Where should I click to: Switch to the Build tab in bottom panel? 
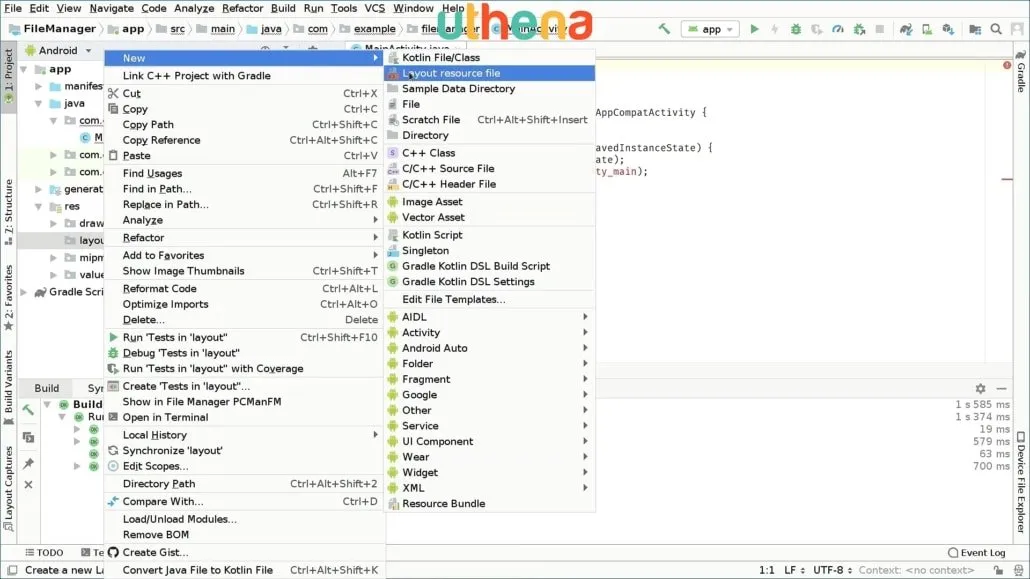[x=47, y=388]
